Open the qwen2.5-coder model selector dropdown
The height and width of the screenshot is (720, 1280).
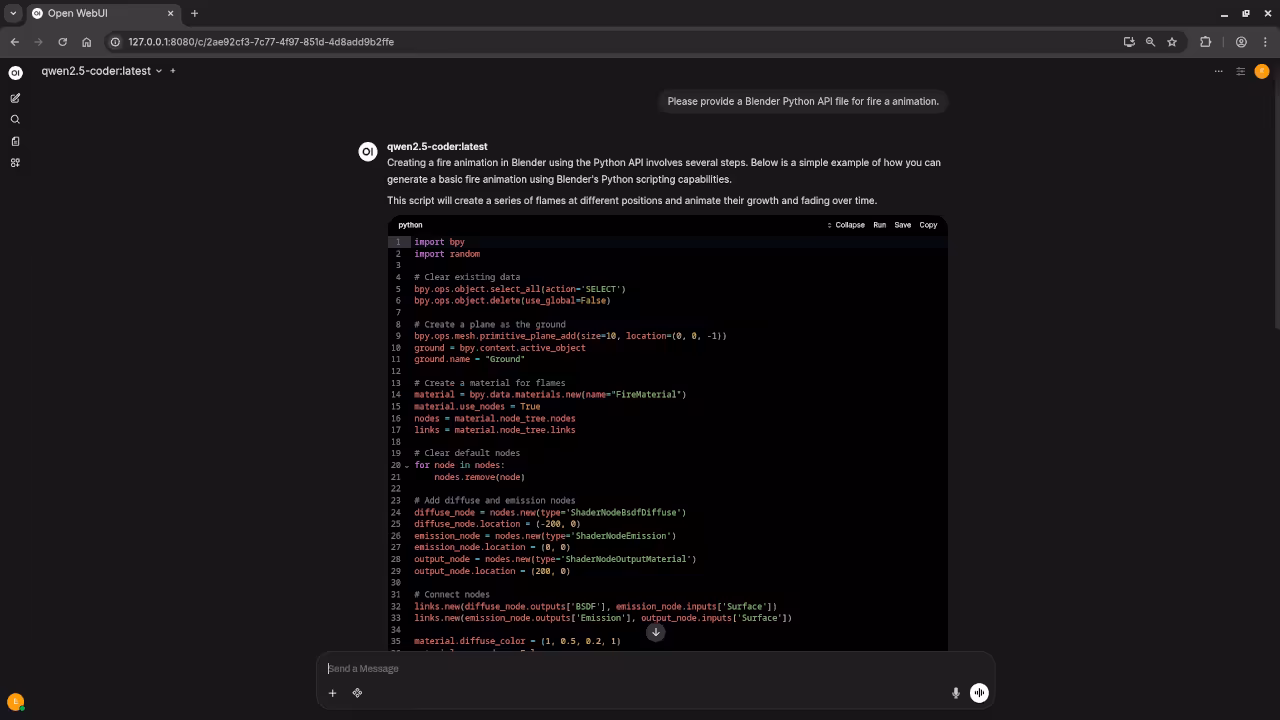point(98,71)
